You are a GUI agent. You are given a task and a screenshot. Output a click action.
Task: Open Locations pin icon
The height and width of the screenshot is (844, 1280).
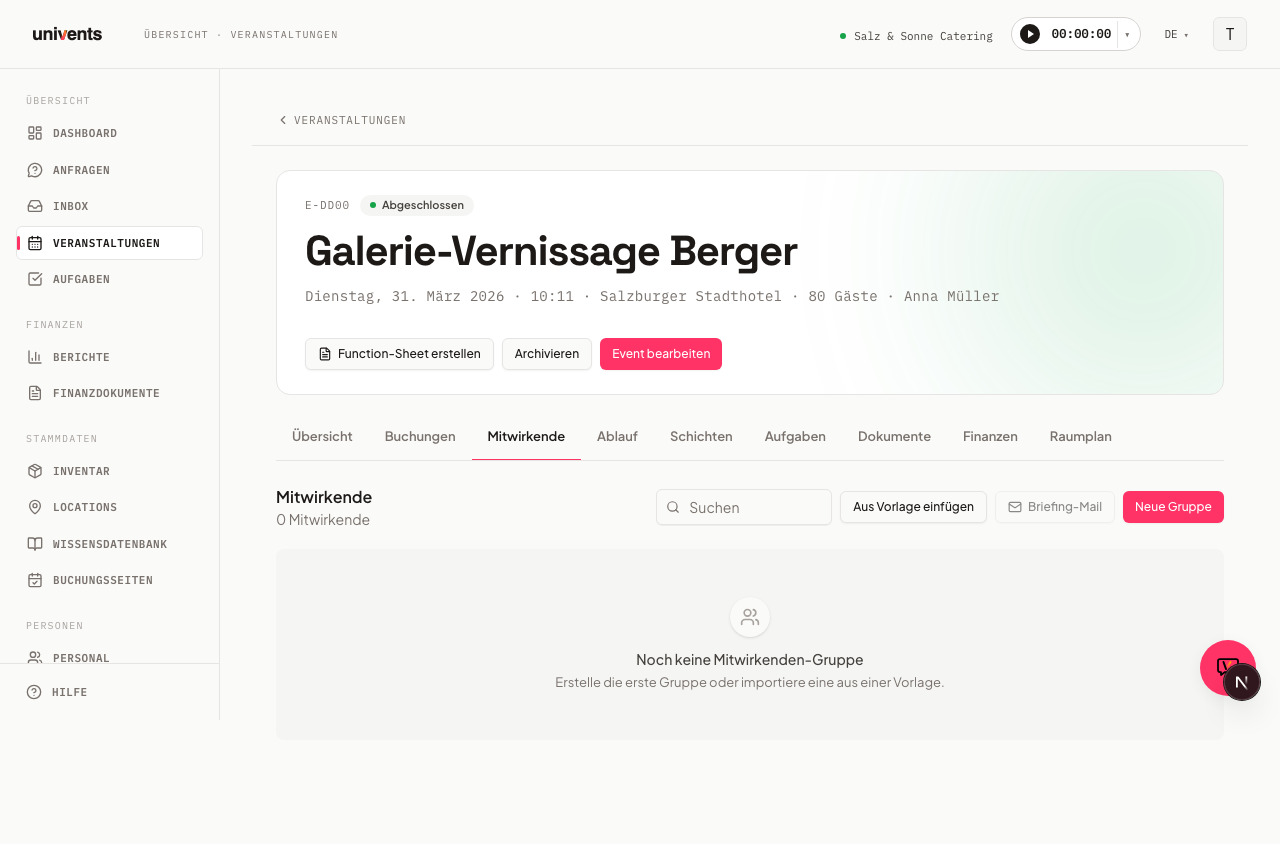click(x=35, y=507)
